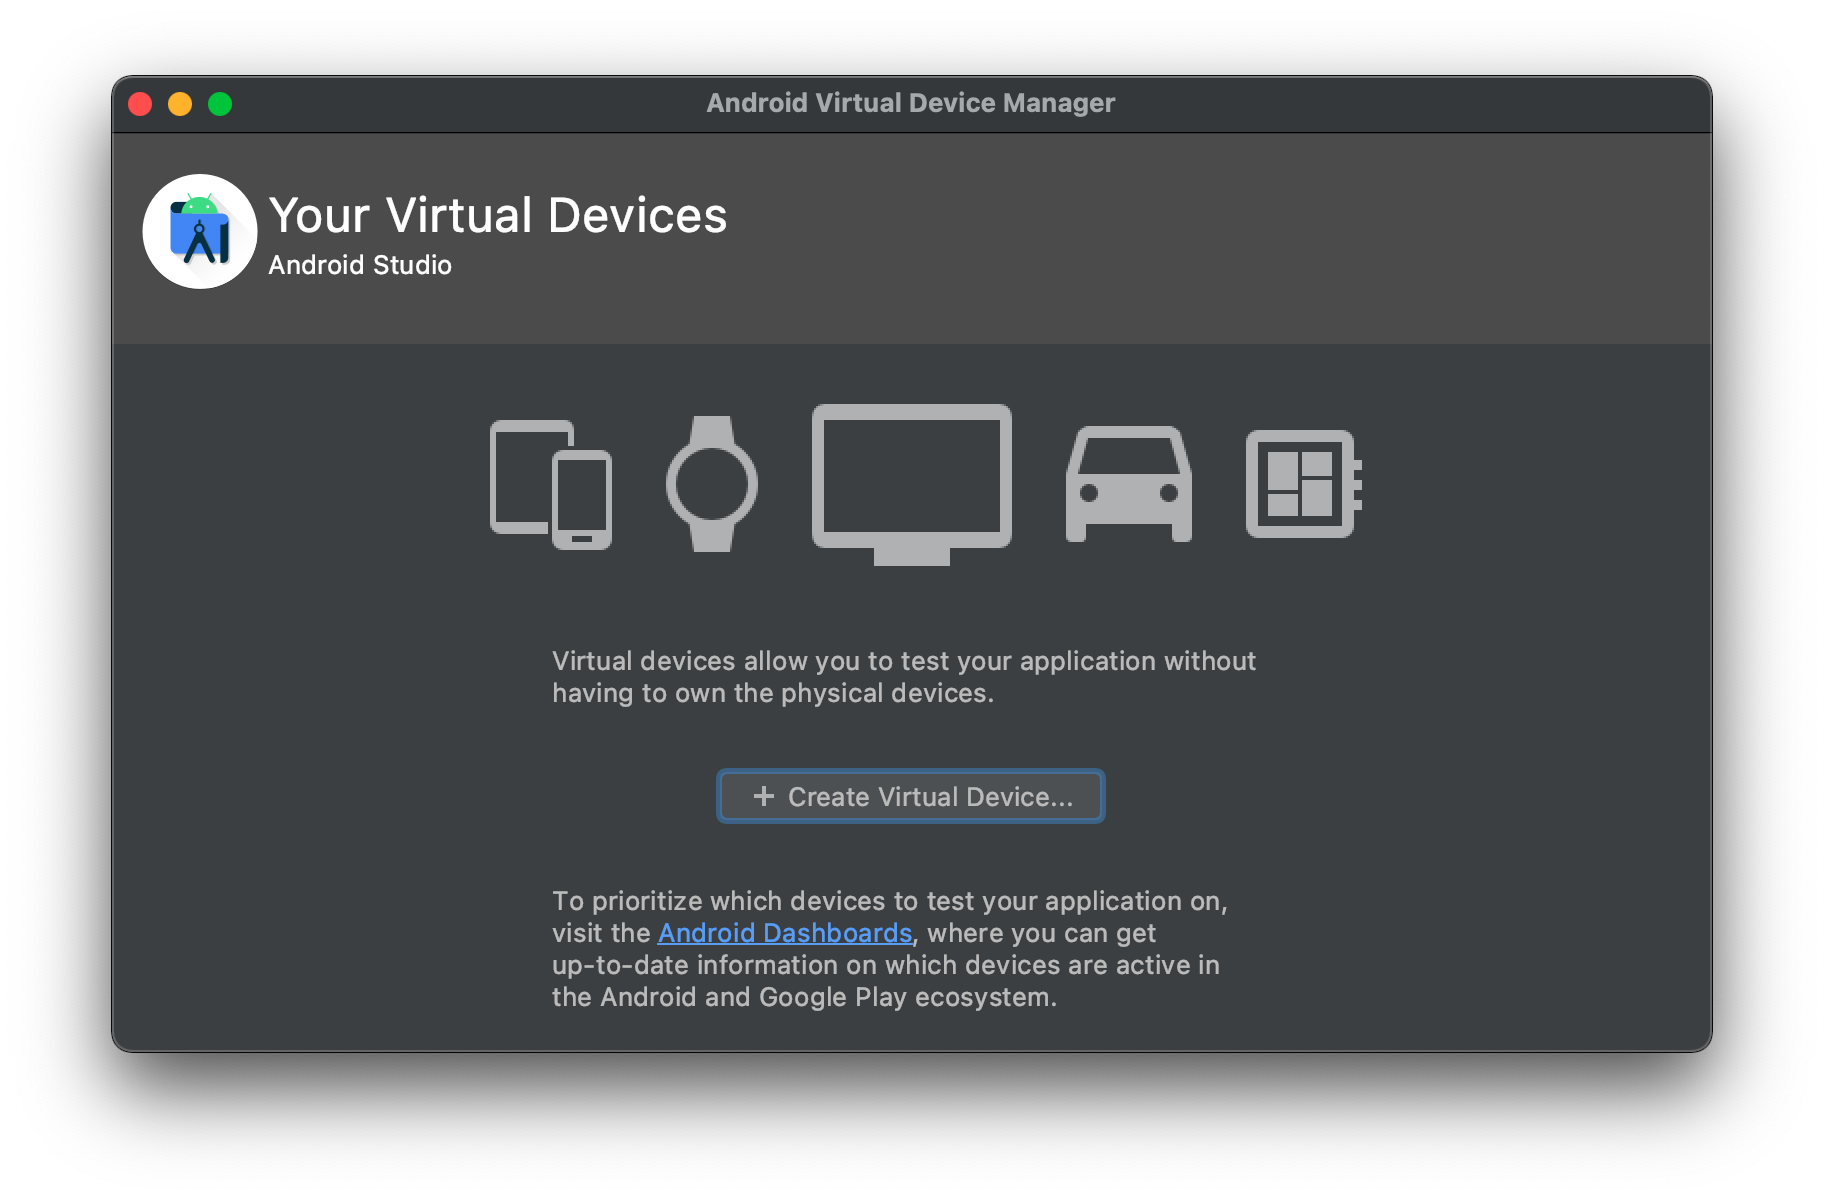Image resolution: width=1824 pixels, height=1200 pixels.
Task: Click the Android Automotive car icon
Action: click(x=1129, y=484)
